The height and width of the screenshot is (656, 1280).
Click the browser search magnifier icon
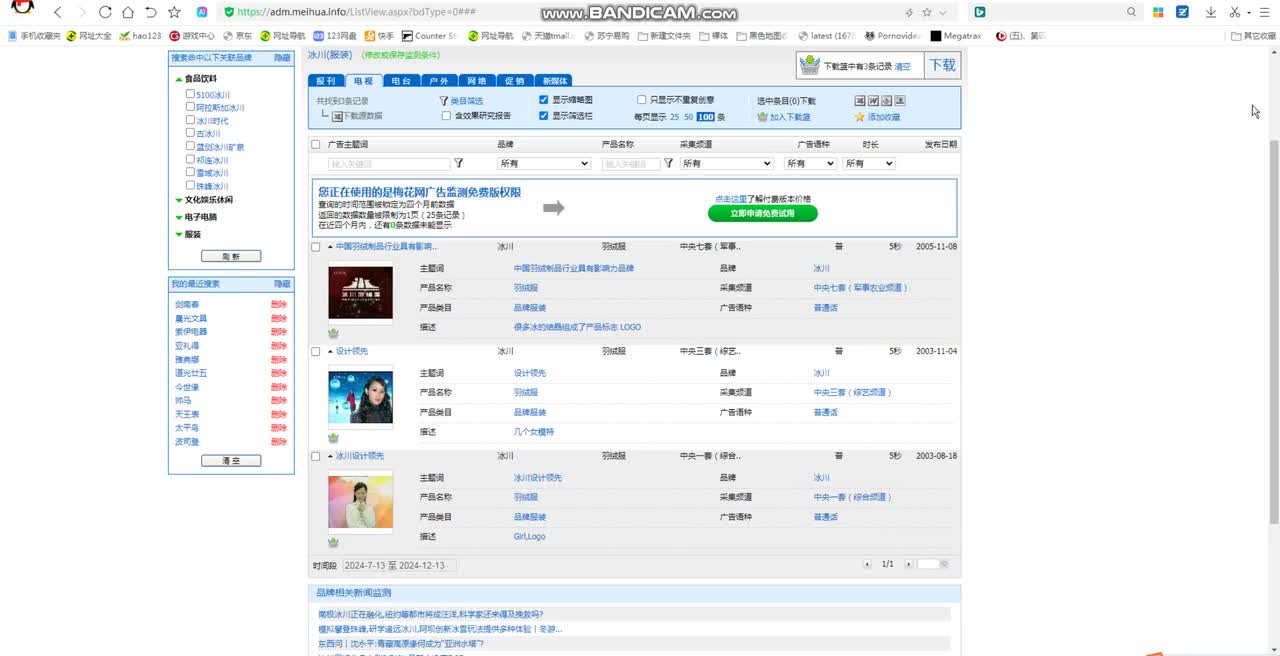(1132, 12)
